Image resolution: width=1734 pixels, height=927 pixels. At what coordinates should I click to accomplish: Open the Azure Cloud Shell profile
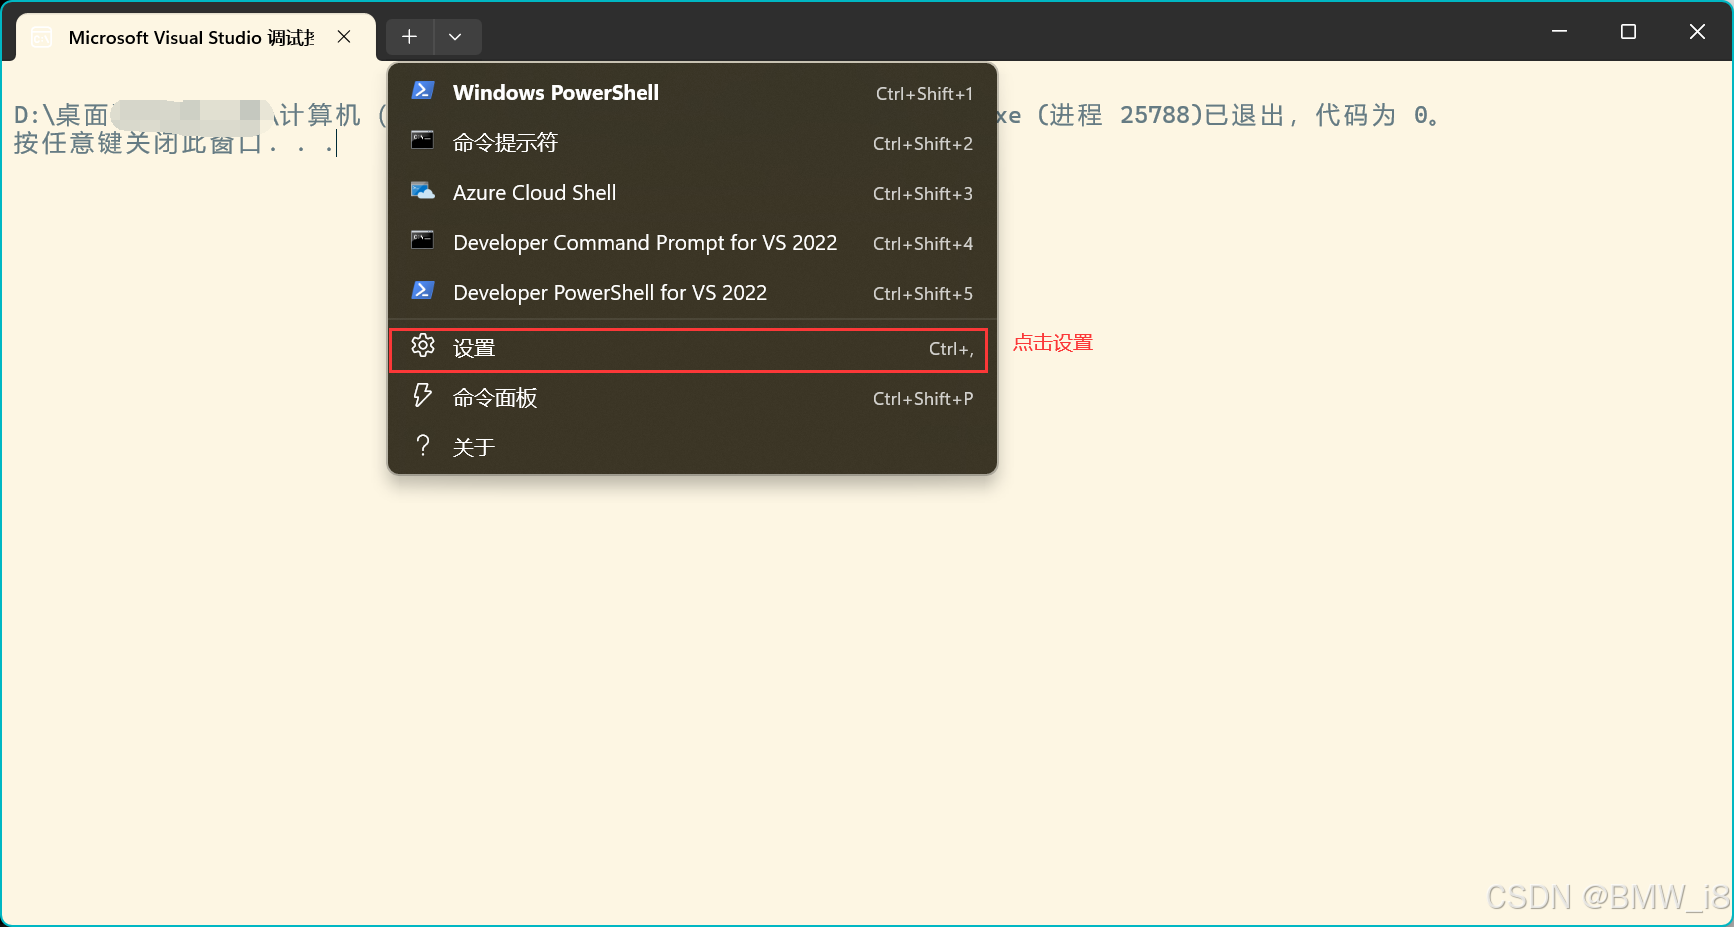(692, 193)
